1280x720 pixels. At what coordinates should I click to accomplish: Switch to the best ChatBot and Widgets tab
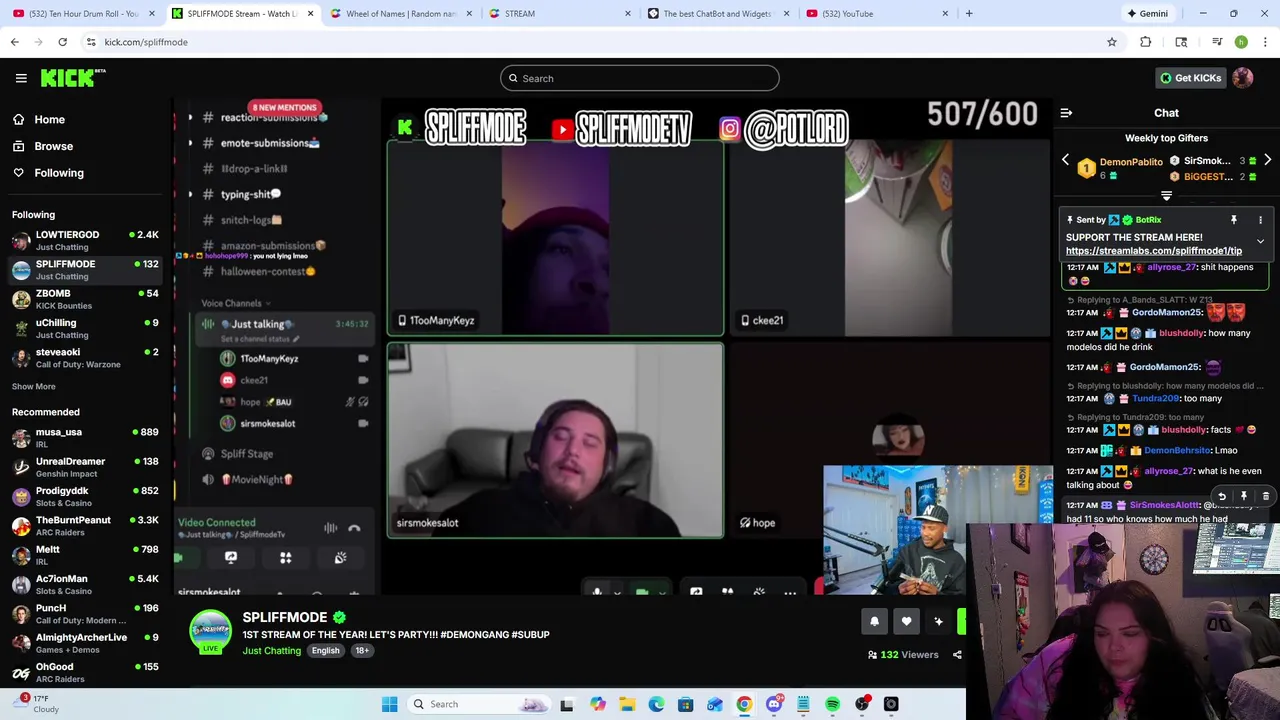click(718, 13)
